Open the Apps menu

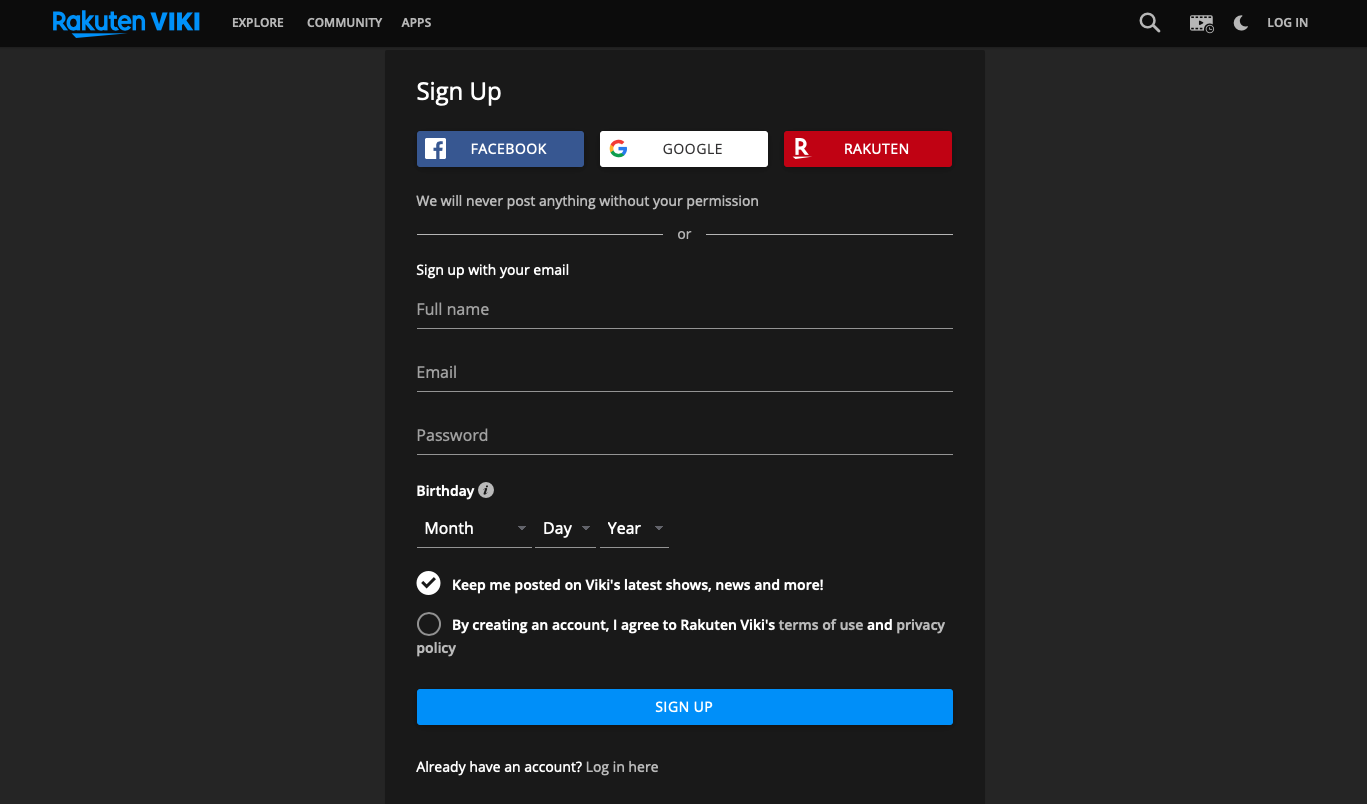(416, 23)
